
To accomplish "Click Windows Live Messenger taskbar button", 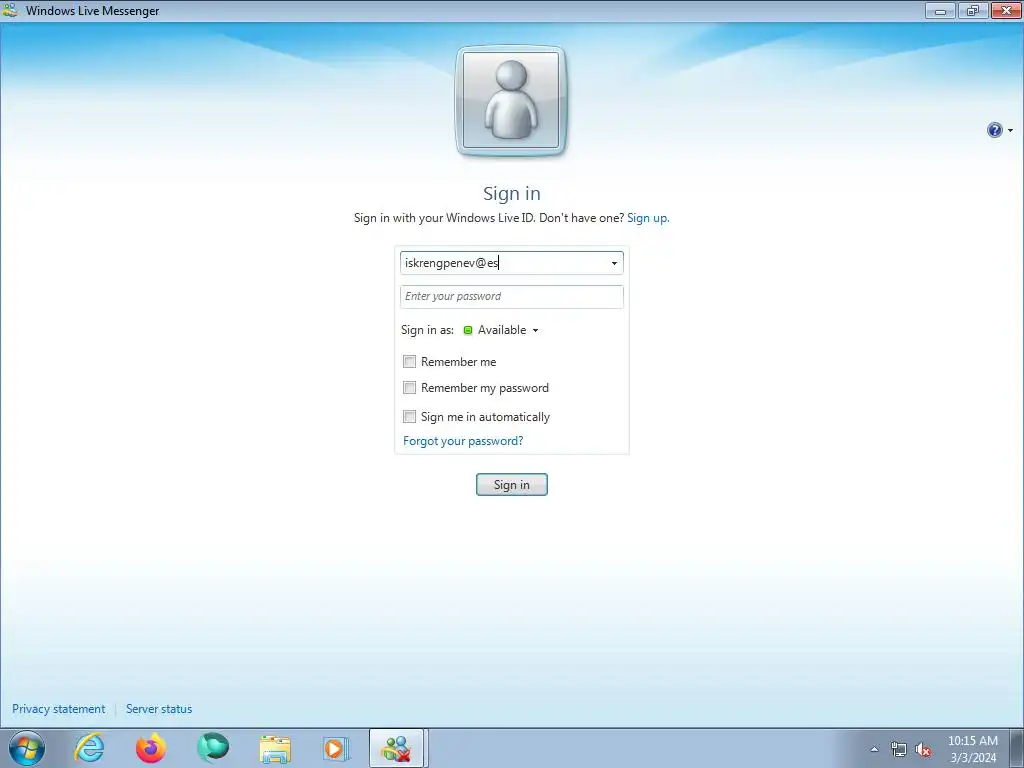I will [x=398, y=748].
